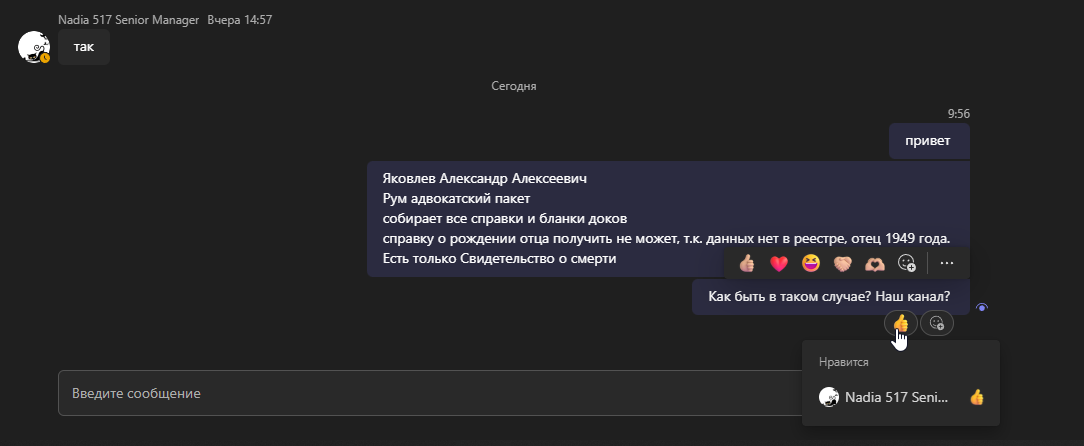This screenshot has height=446, width=1084.
Task: Click the read receipt eye icon
Action: click(982, 307)
